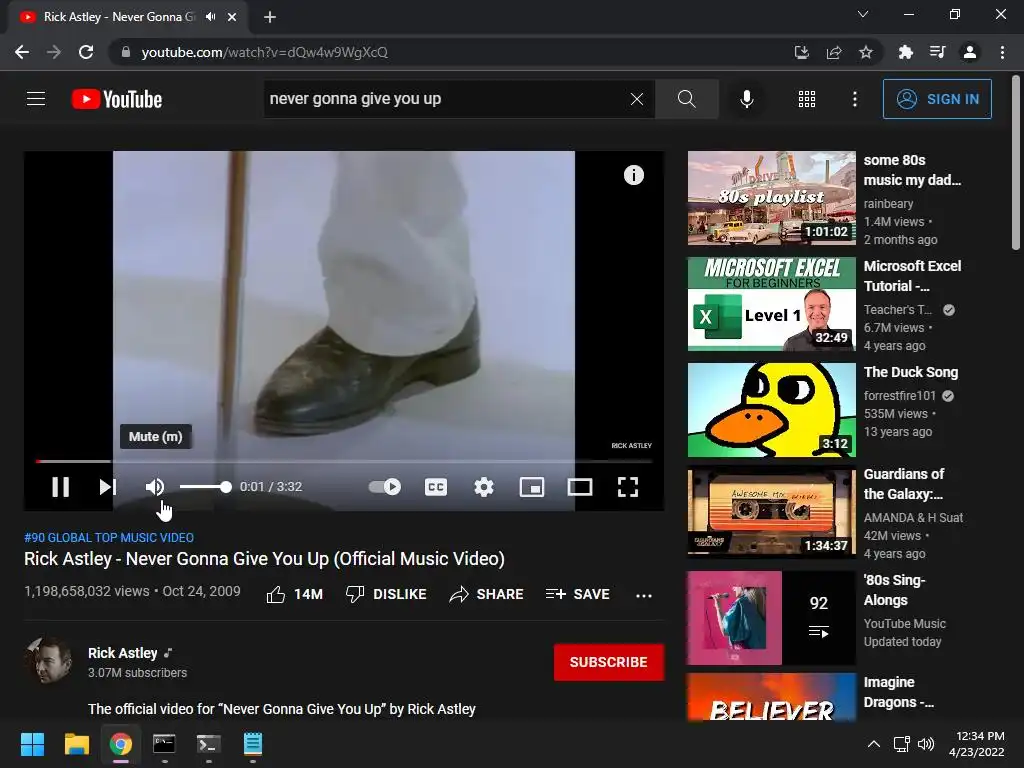Mute the video using the speaker icon
The image size is (1024, 768).
(155, 487)
